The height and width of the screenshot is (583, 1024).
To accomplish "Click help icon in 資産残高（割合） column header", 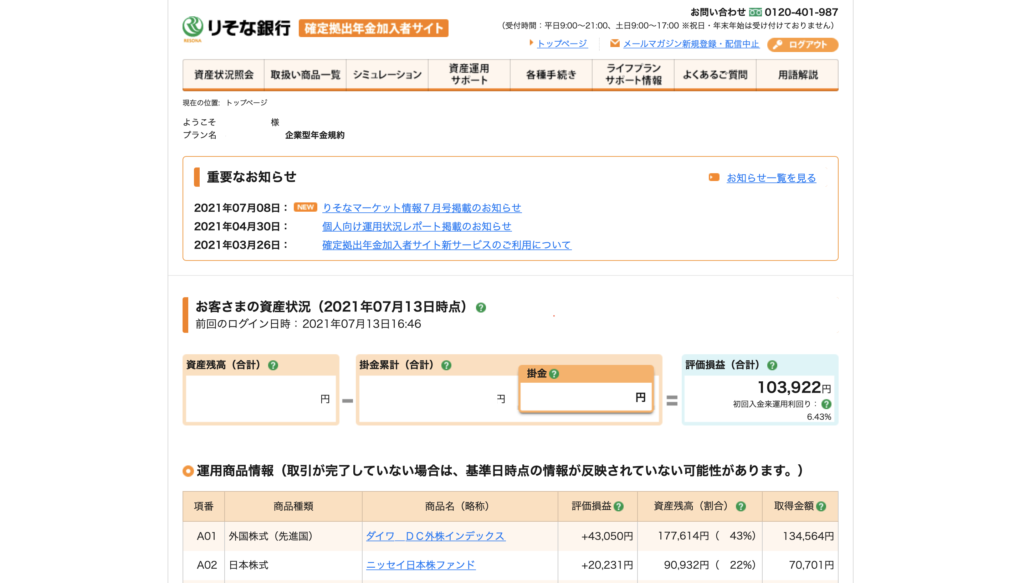I will coord(740,507).
